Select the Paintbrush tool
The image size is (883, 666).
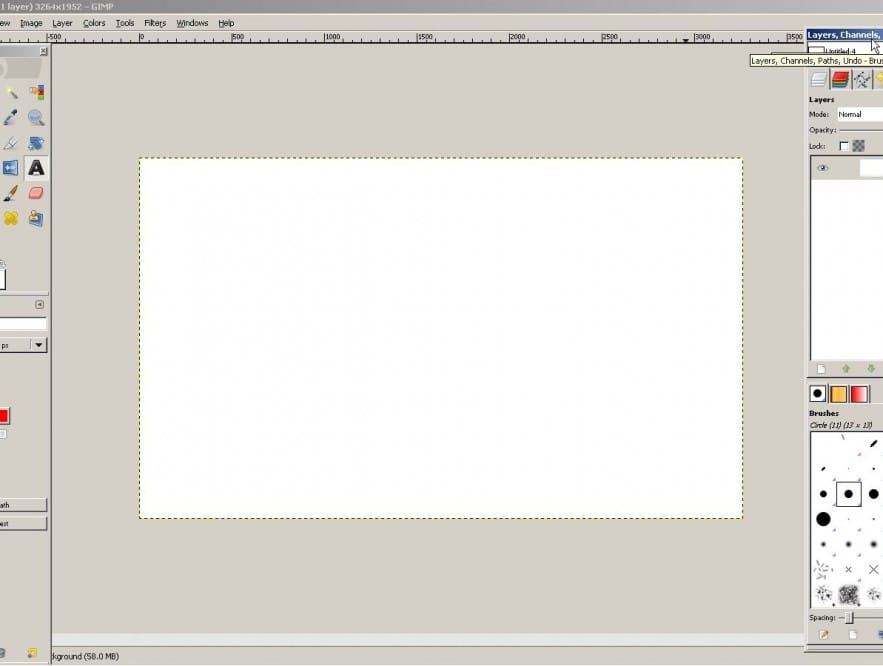[x=10, y=193]
